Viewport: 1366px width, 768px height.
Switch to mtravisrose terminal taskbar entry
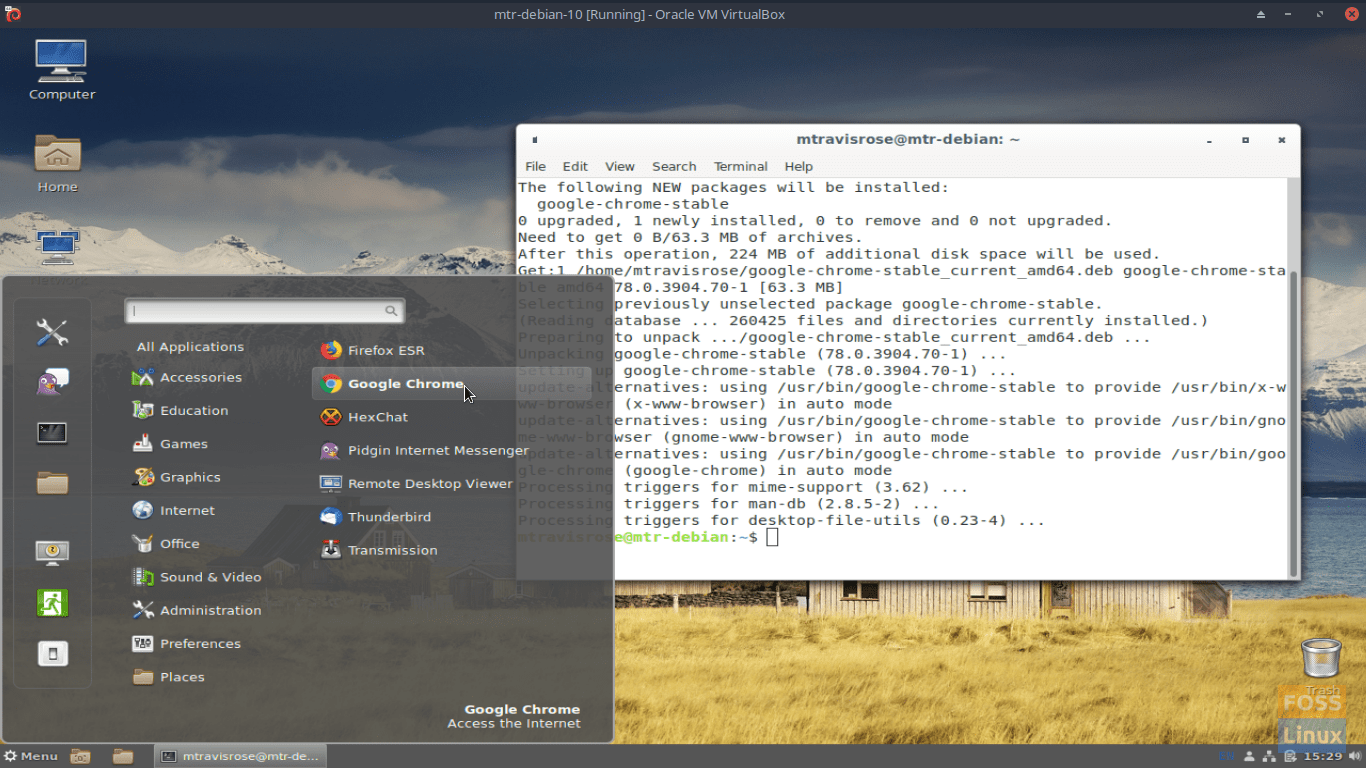pyautogui.click(x=240, y=756)
